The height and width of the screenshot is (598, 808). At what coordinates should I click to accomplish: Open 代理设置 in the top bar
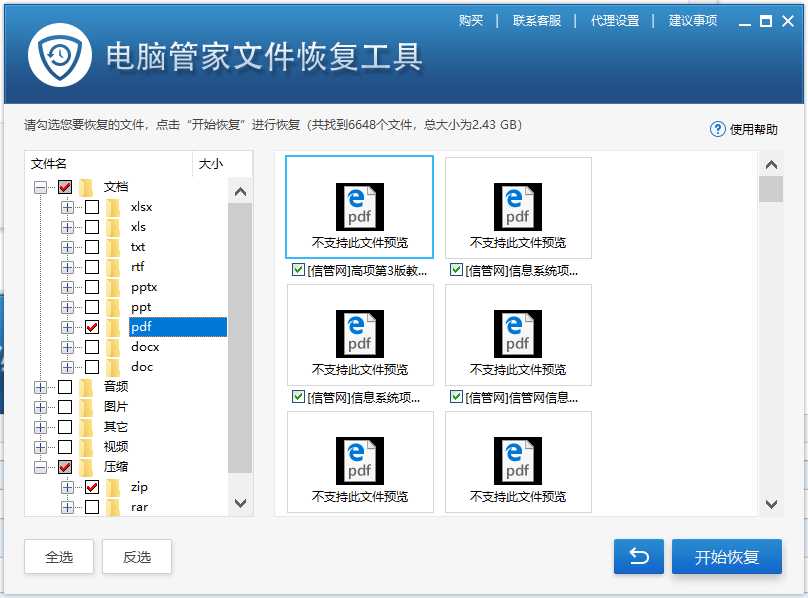pyautogui.click(x=615, y=21)
